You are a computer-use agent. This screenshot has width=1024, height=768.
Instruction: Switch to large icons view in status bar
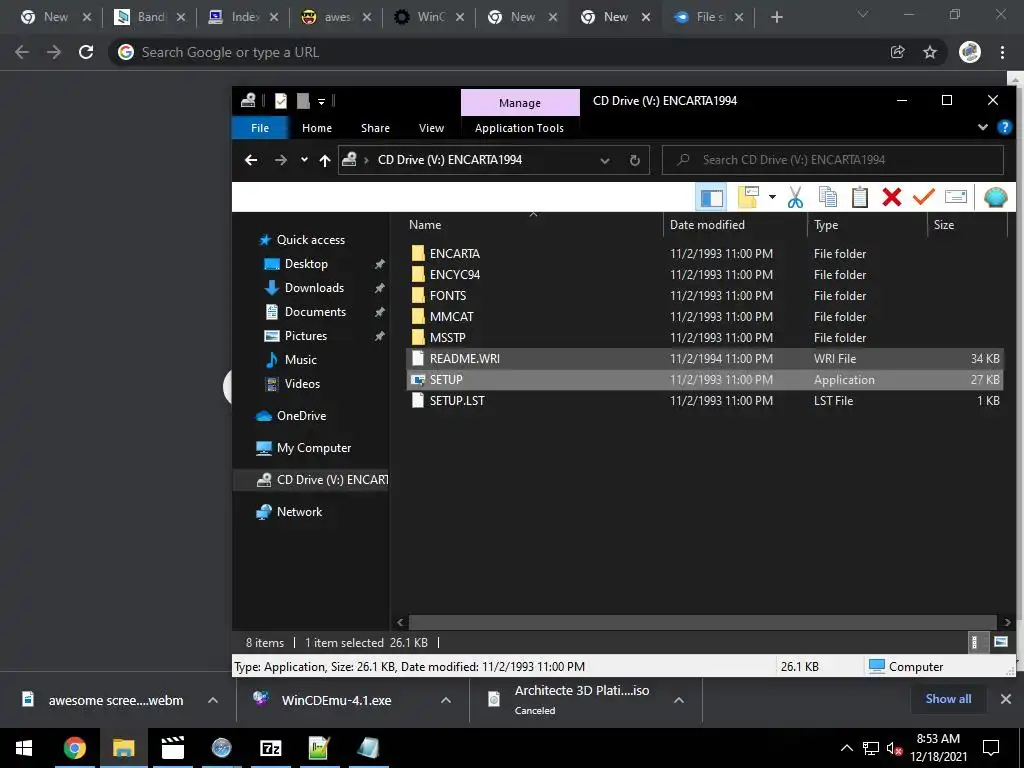(1000, 643)
